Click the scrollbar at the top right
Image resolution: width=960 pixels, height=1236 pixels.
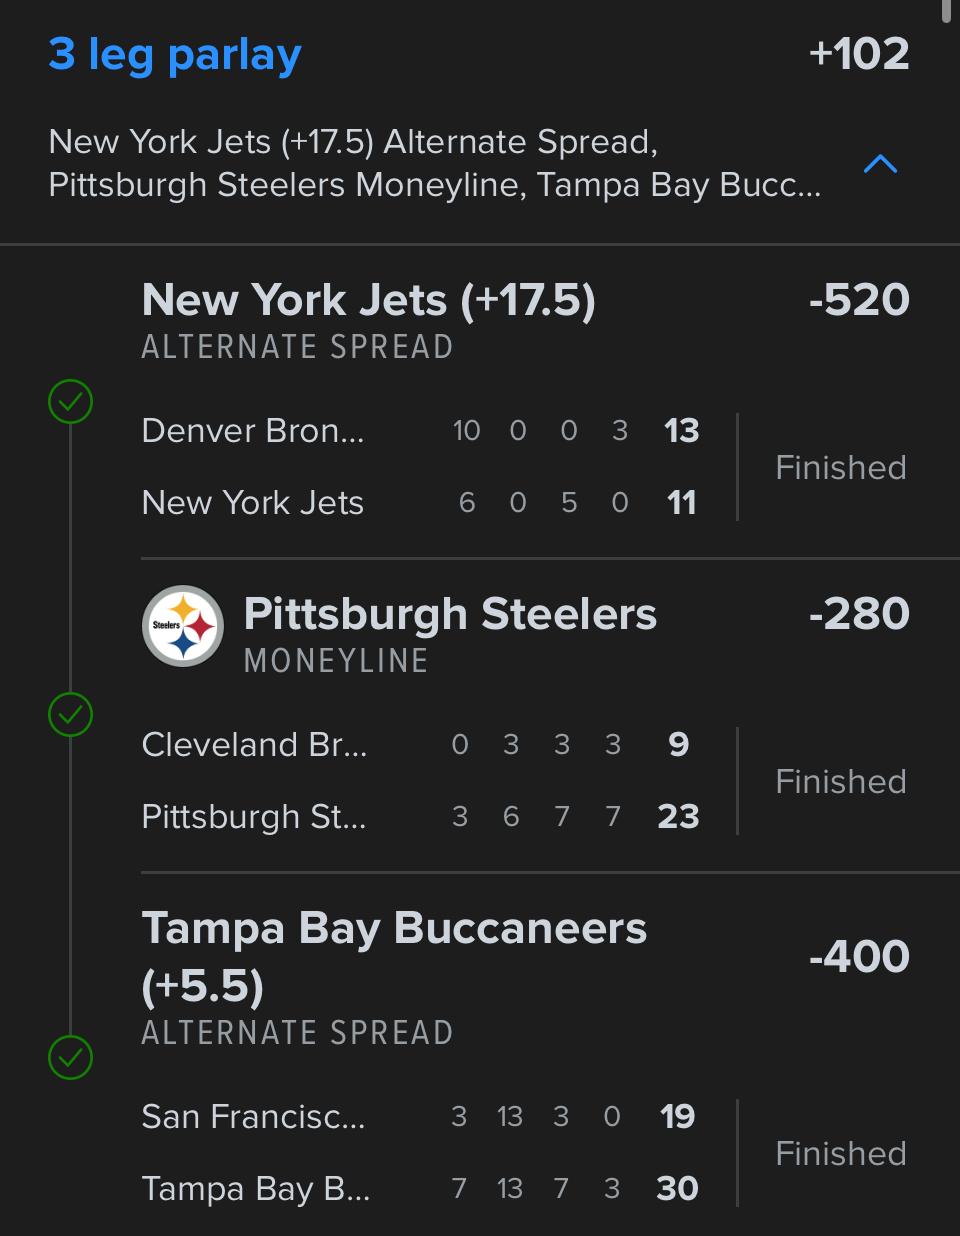point(947,10)
